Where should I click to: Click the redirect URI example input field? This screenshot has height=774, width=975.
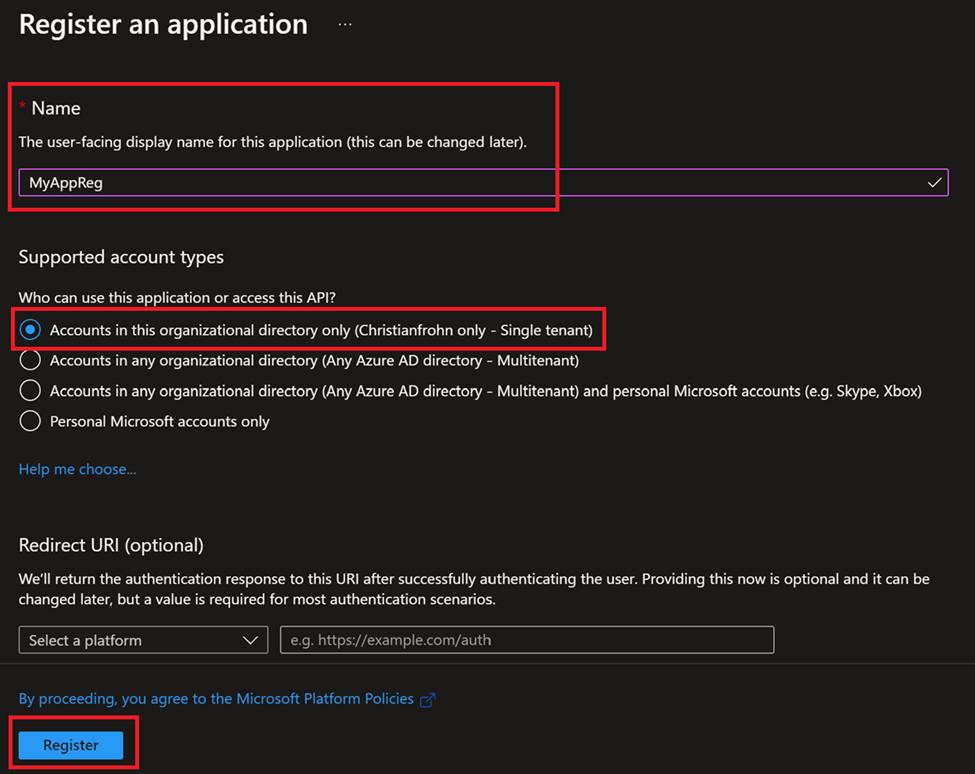tap(527, 639)
